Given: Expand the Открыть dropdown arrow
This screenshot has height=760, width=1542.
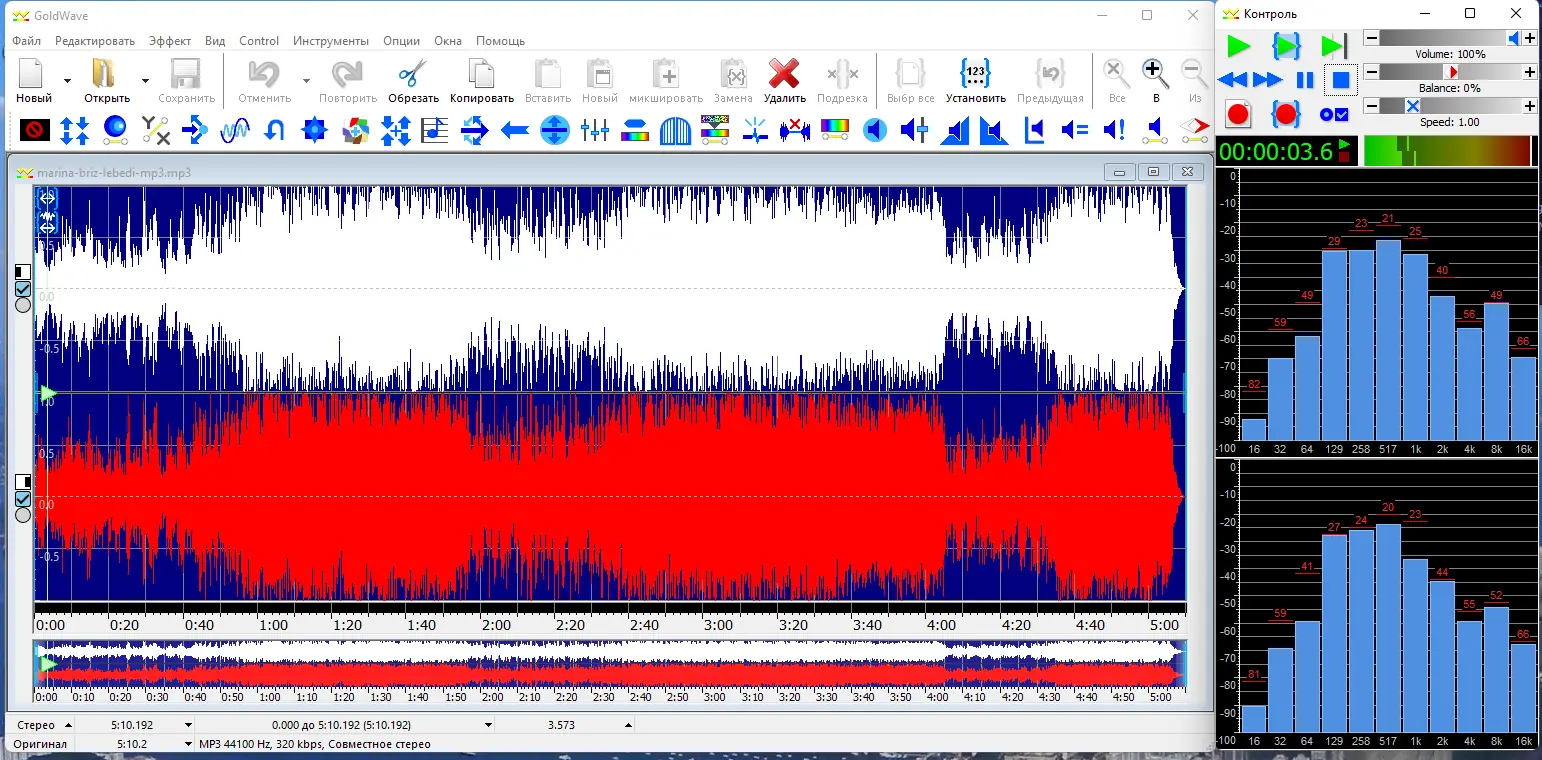Looking at the screenshot, I should 145,81.
